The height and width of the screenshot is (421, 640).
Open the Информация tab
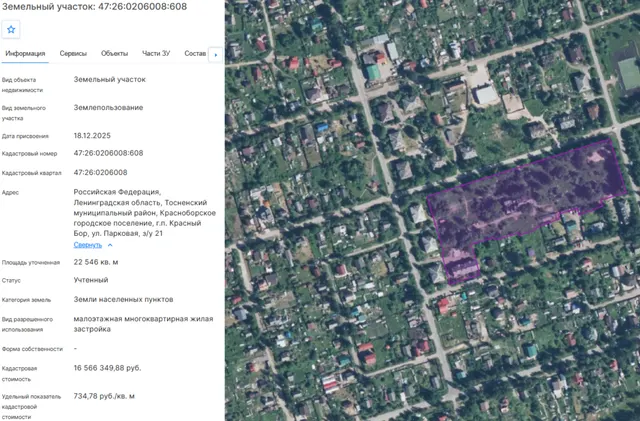pyautogui.click(x=25, y=53)
